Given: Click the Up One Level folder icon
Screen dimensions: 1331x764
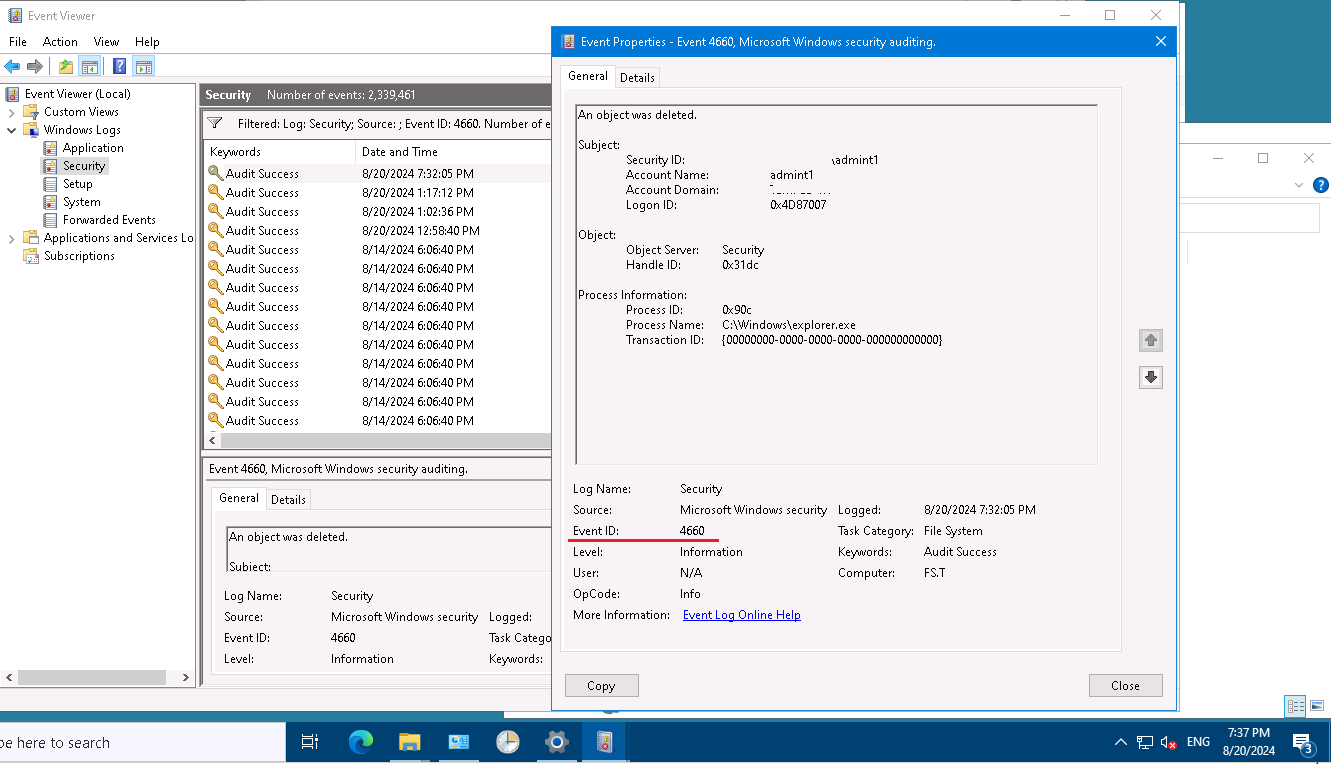Looking at the screenshot, I should [x=66, y=67].
